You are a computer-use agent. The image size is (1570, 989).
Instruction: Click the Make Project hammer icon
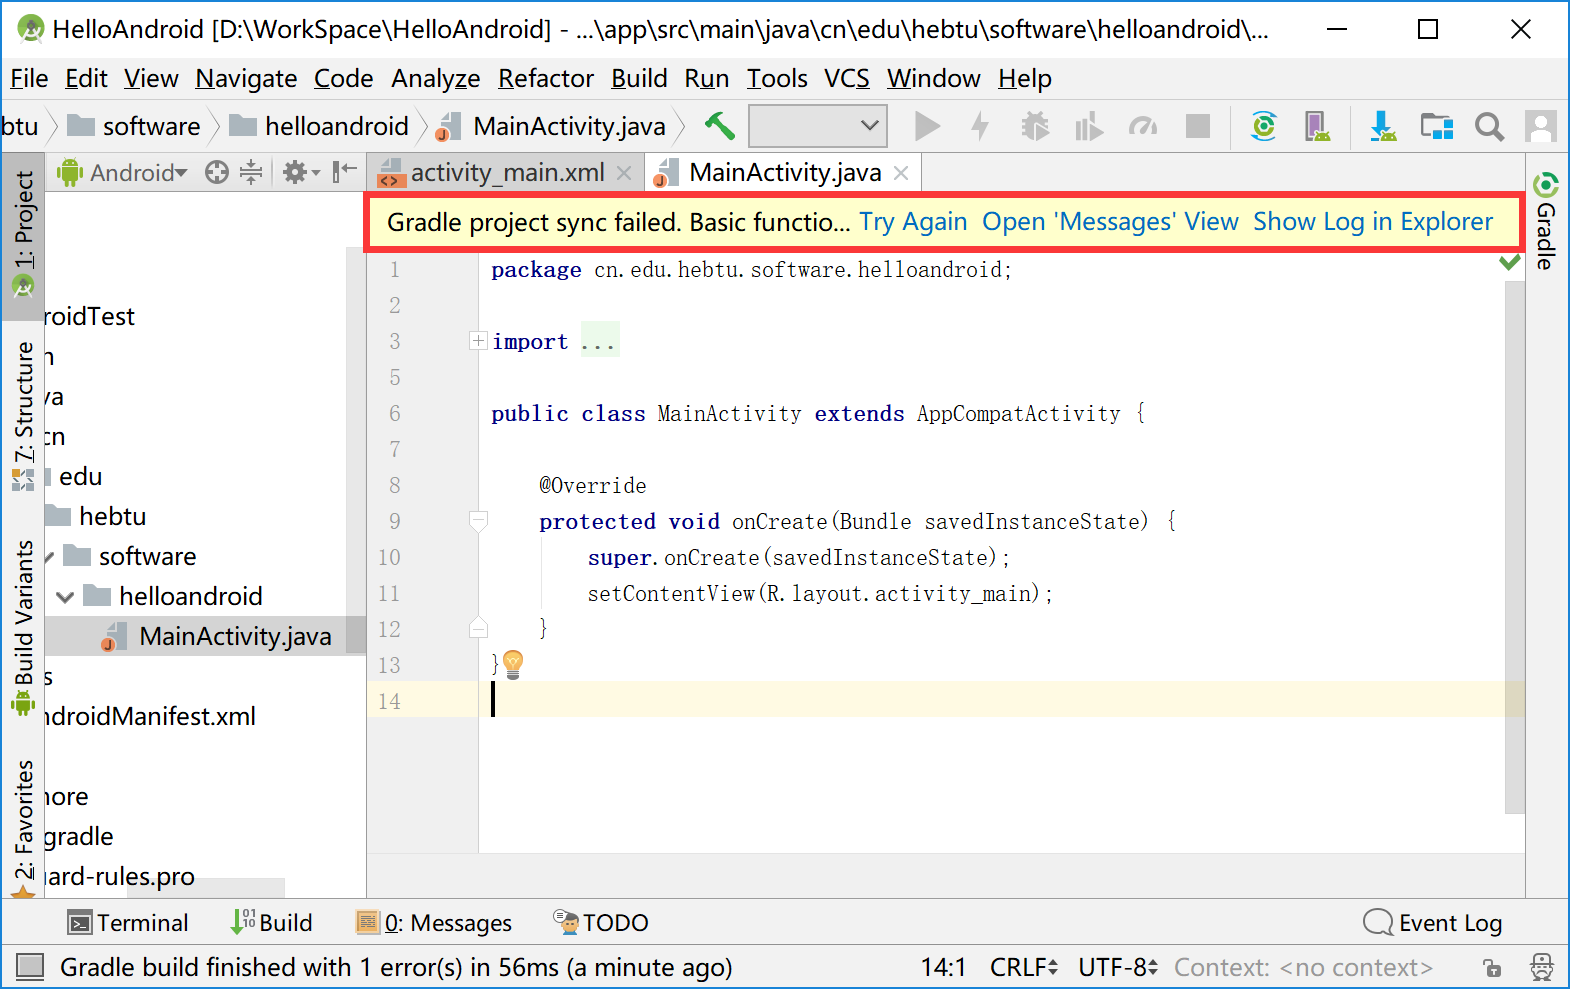(719, 126)
